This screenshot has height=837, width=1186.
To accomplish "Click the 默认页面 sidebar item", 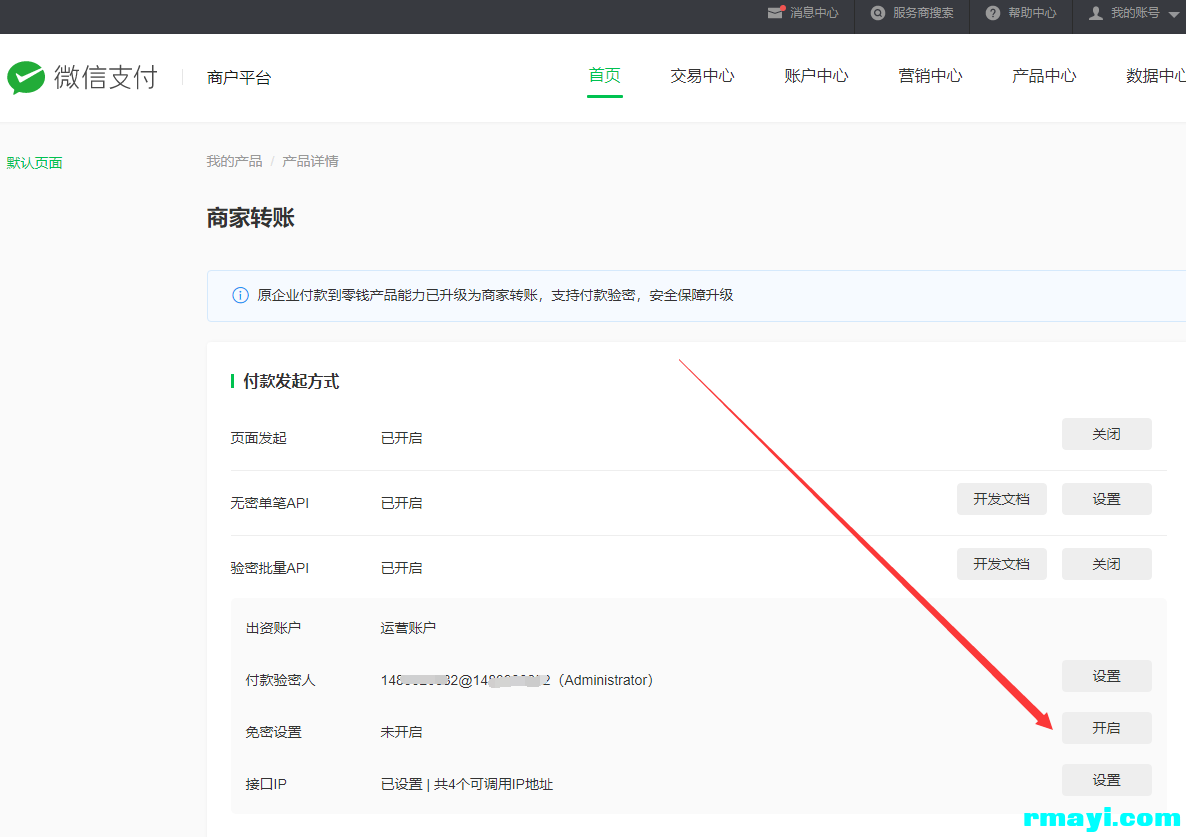I will tap(34, 163).
